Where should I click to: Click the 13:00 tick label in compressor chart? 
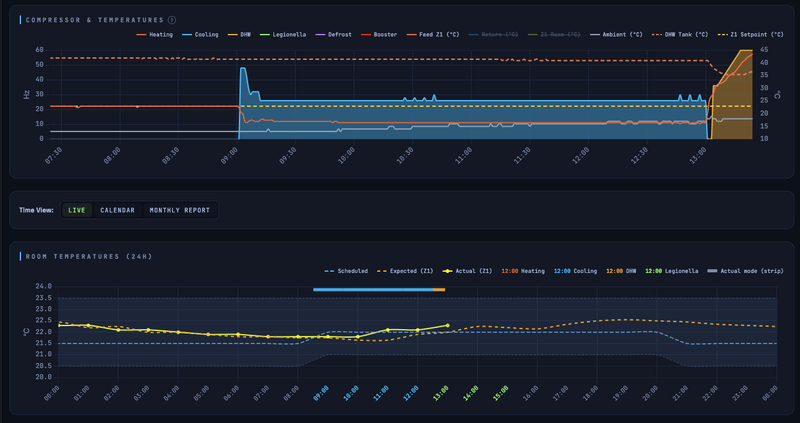698,155
